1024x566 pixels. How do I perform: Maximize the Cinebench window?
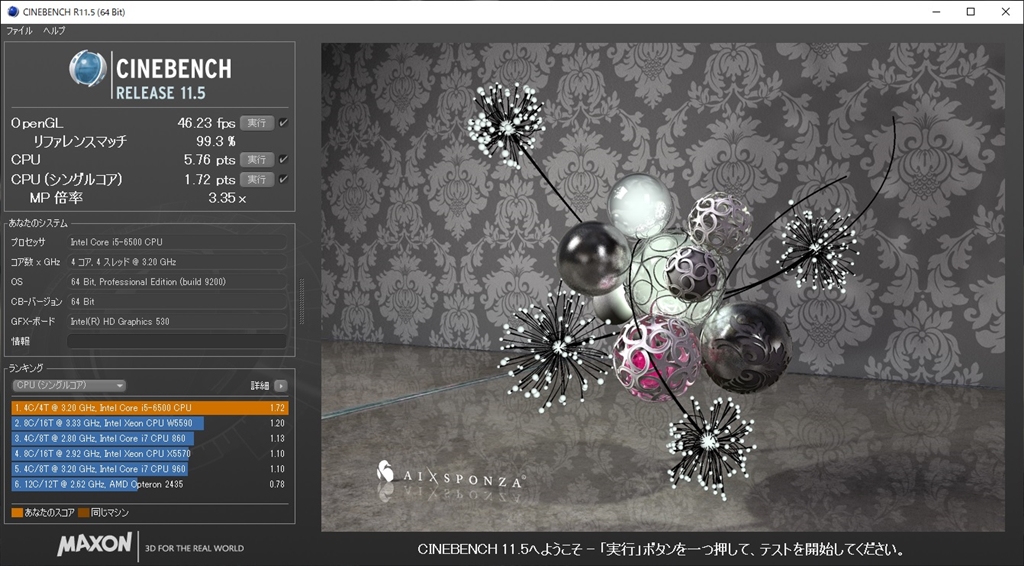(x=970, y=12)
